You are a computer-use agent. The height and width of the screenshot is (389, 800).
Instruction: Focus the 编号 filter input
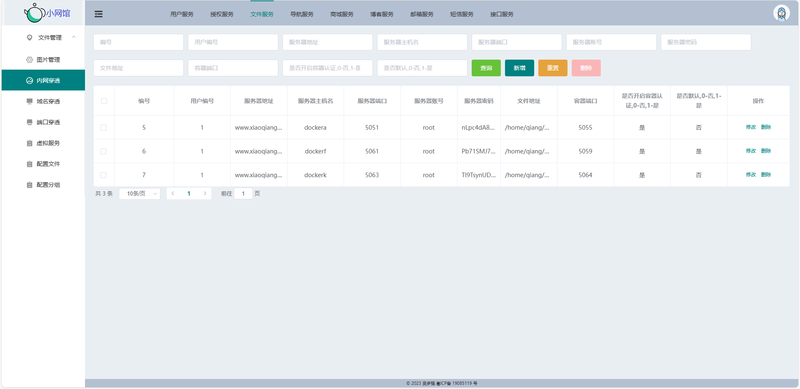(x=138, y=42)
